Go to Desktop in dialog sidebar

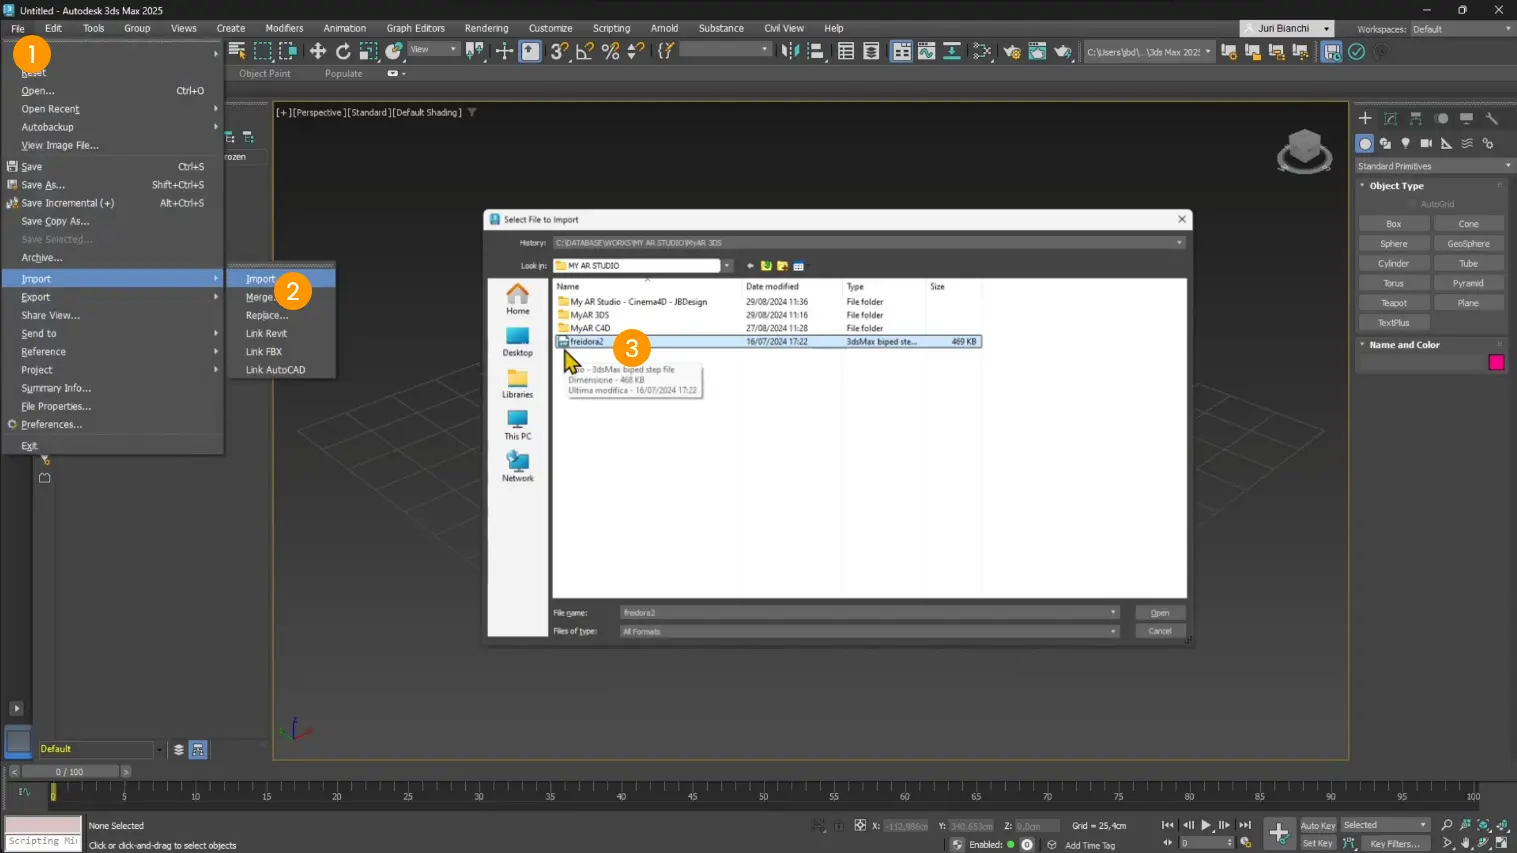pos(517,342)
